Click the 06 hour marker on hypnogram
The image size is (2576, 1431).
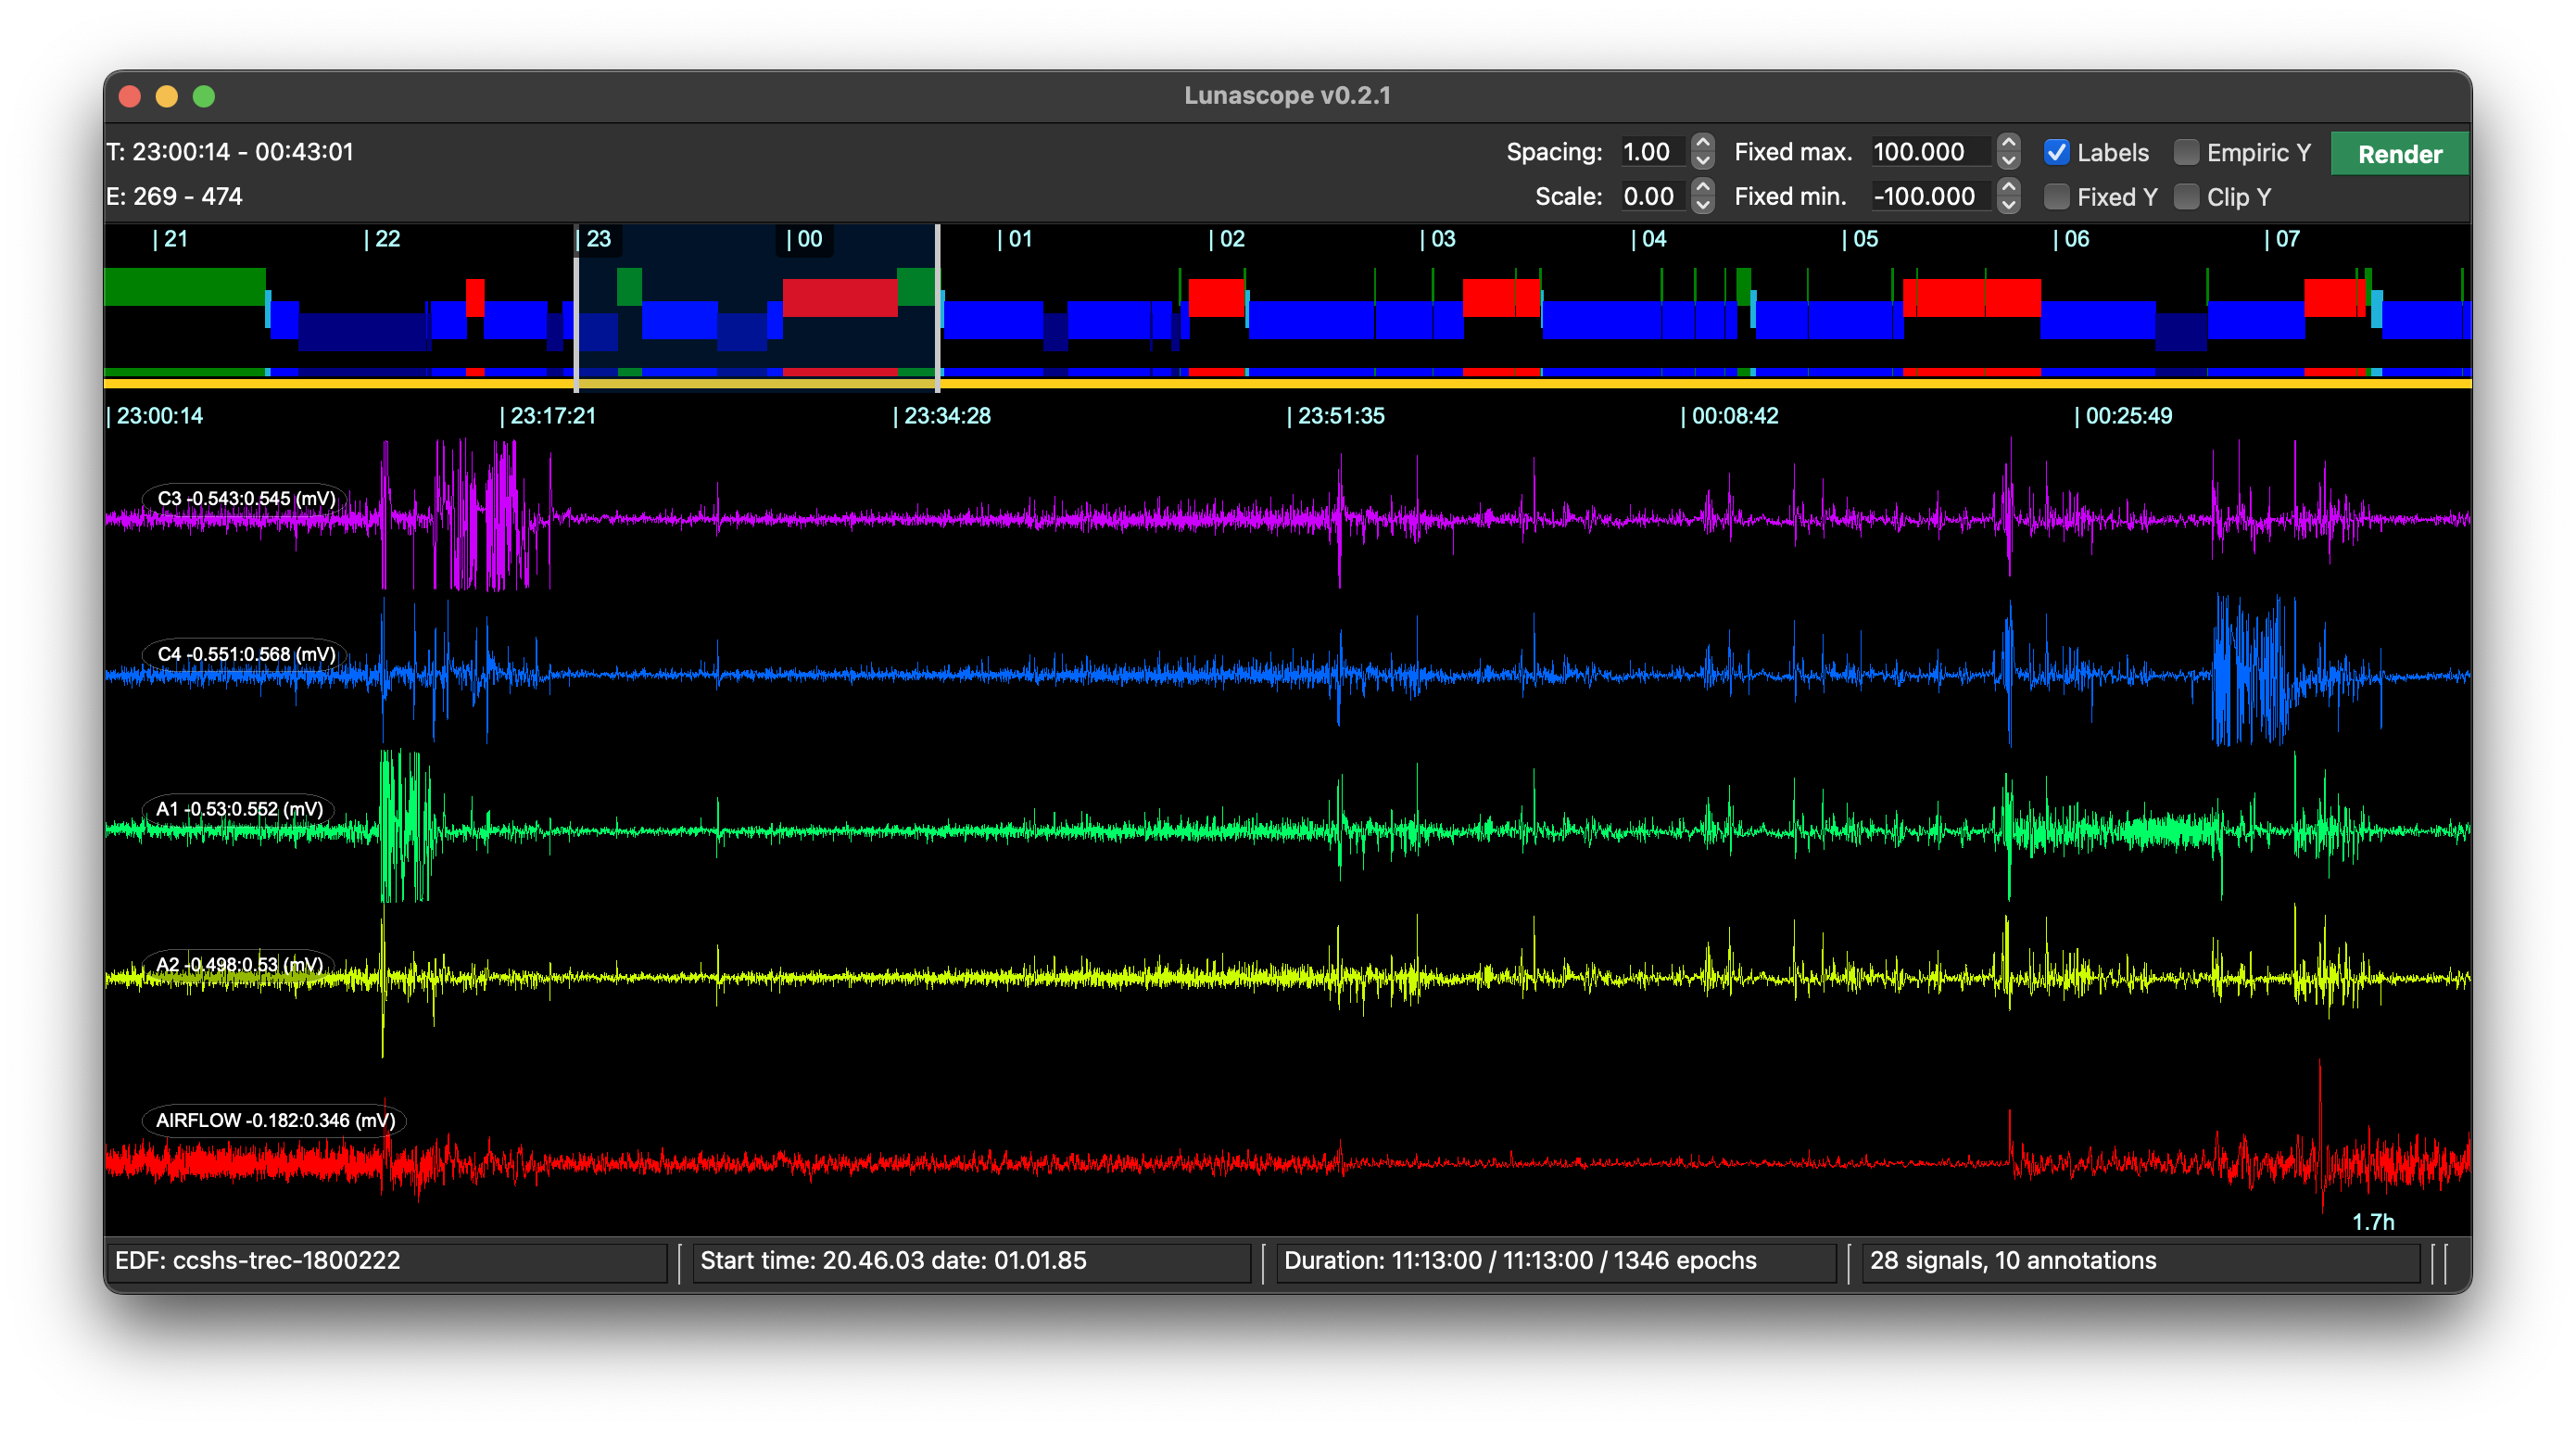coord(2071,239)
